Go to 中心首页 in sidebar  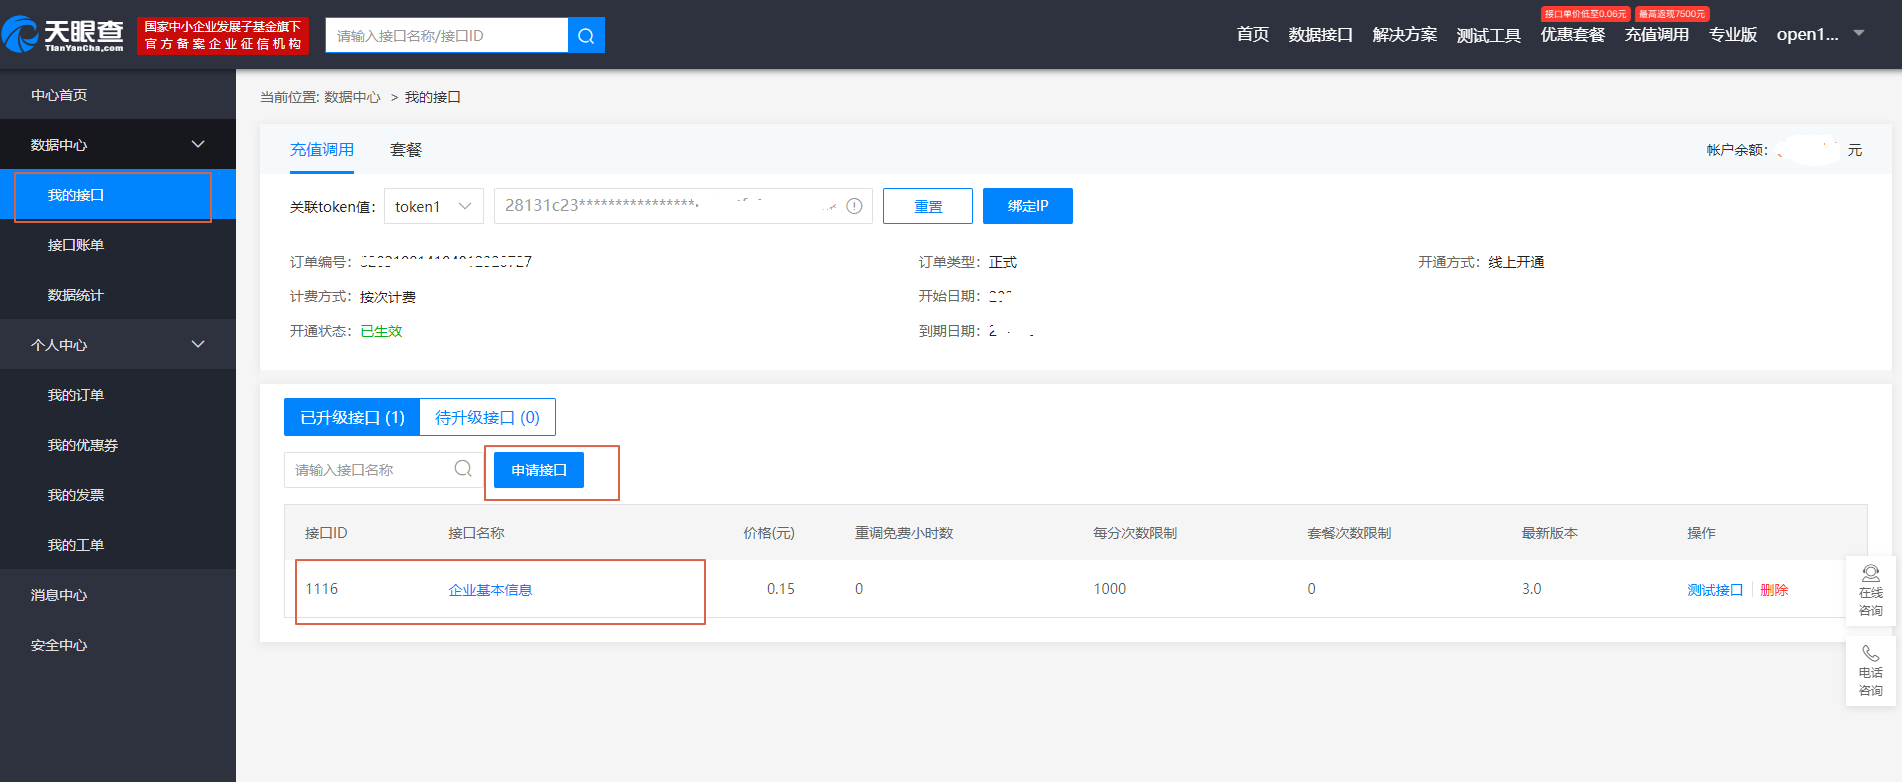pos(118,95)
